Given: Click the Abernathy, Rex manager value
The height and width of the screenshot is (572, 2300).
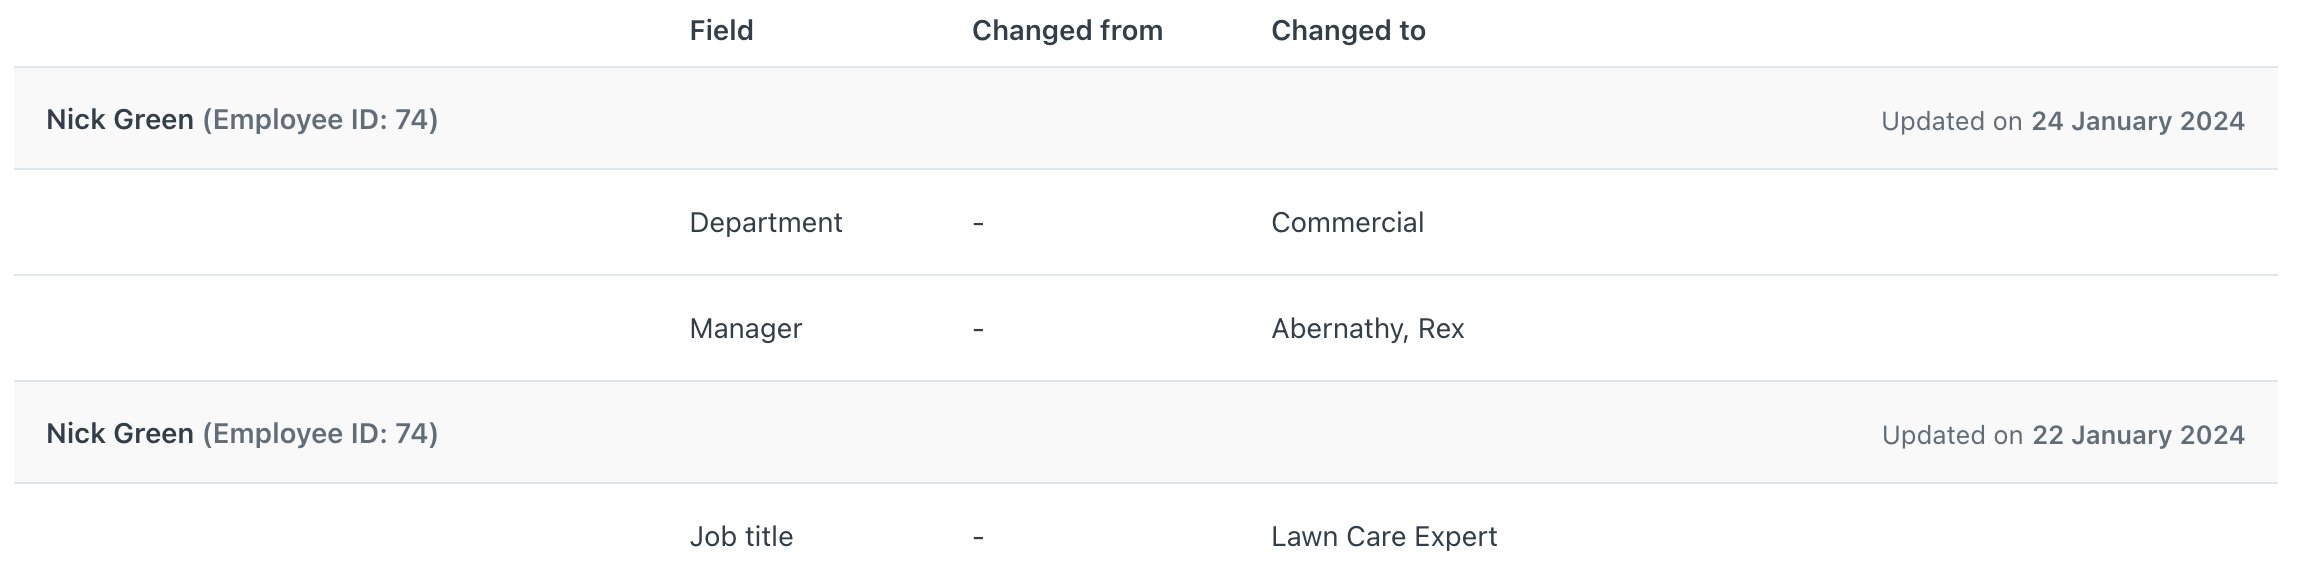Looking at the screenshot, I should pos(1367,328).
